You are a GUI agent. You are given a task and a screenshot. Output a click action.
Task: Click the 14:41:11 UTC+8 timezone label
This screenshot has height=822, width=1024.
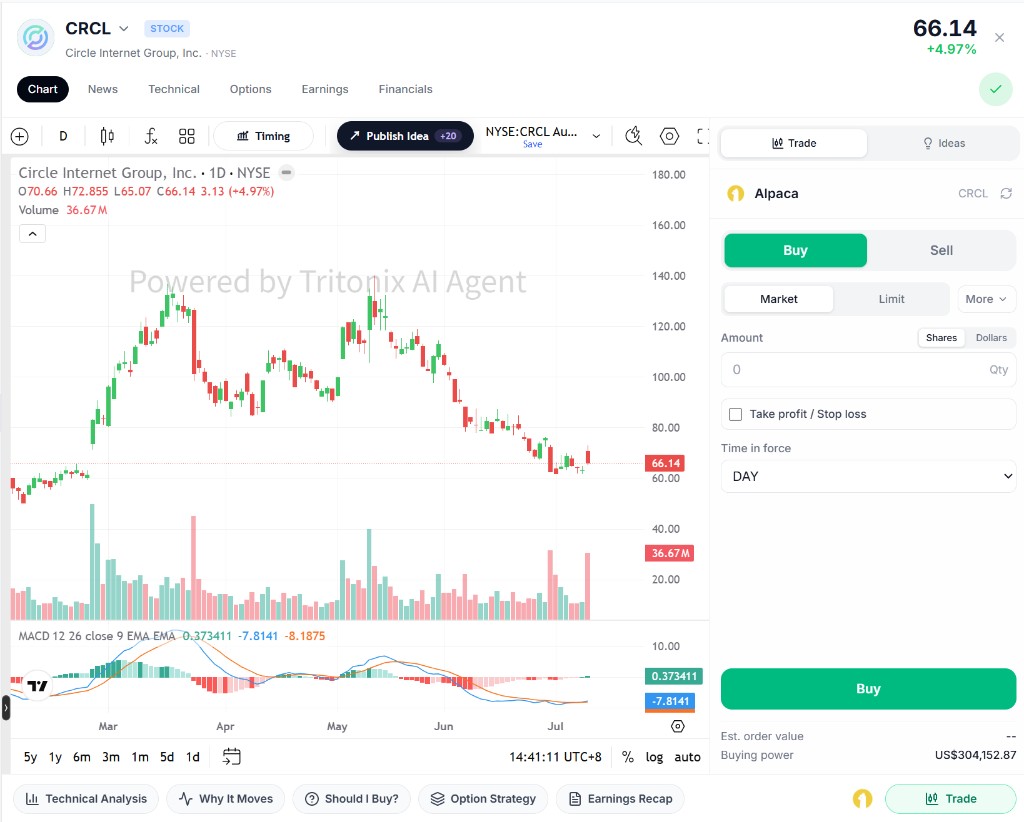click(x=555, y=757)
